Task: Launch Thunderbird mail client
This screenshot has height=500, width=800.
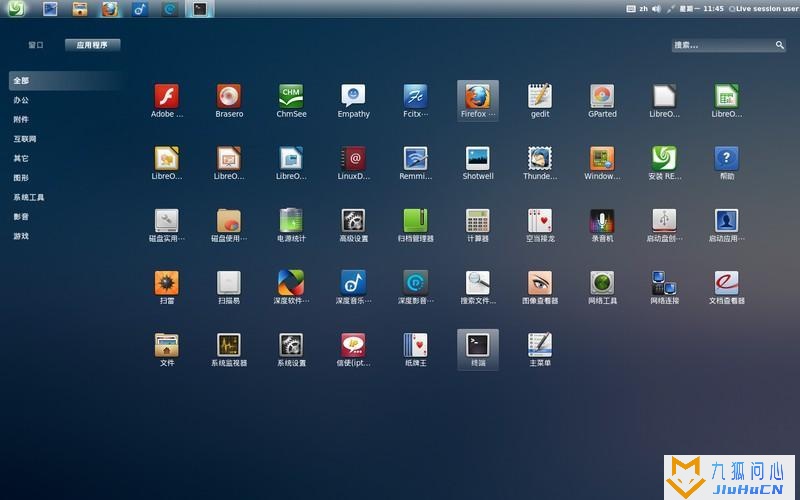Action: click(540, 163)
